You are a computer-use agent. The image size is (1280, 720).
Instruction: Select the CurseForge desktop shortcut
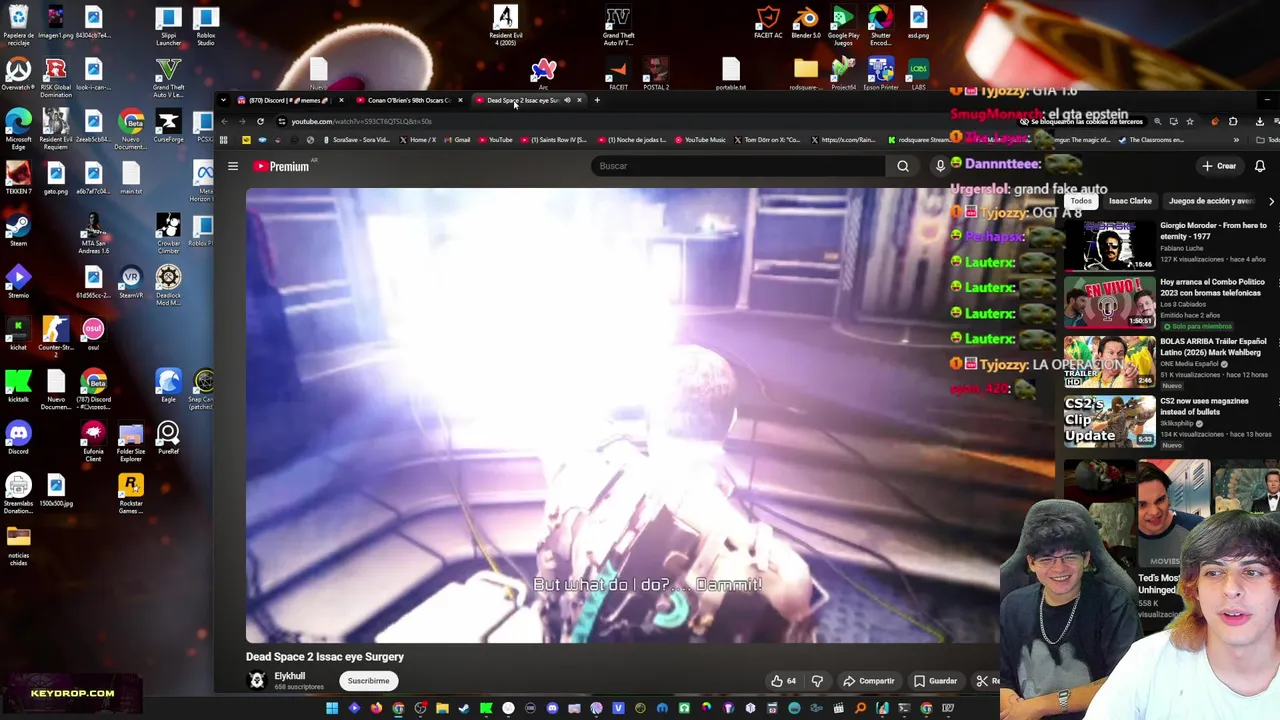point(168,126)
